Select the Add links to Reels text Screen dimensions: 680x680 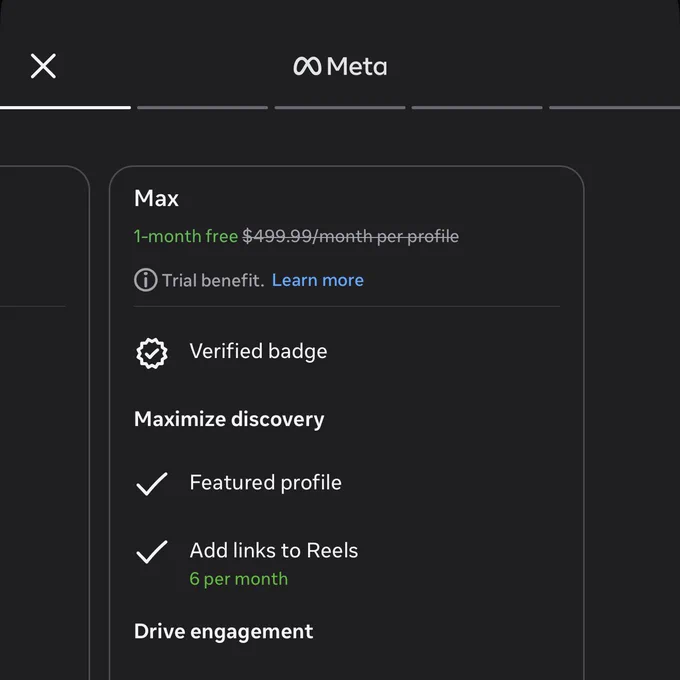click(274, 550)
